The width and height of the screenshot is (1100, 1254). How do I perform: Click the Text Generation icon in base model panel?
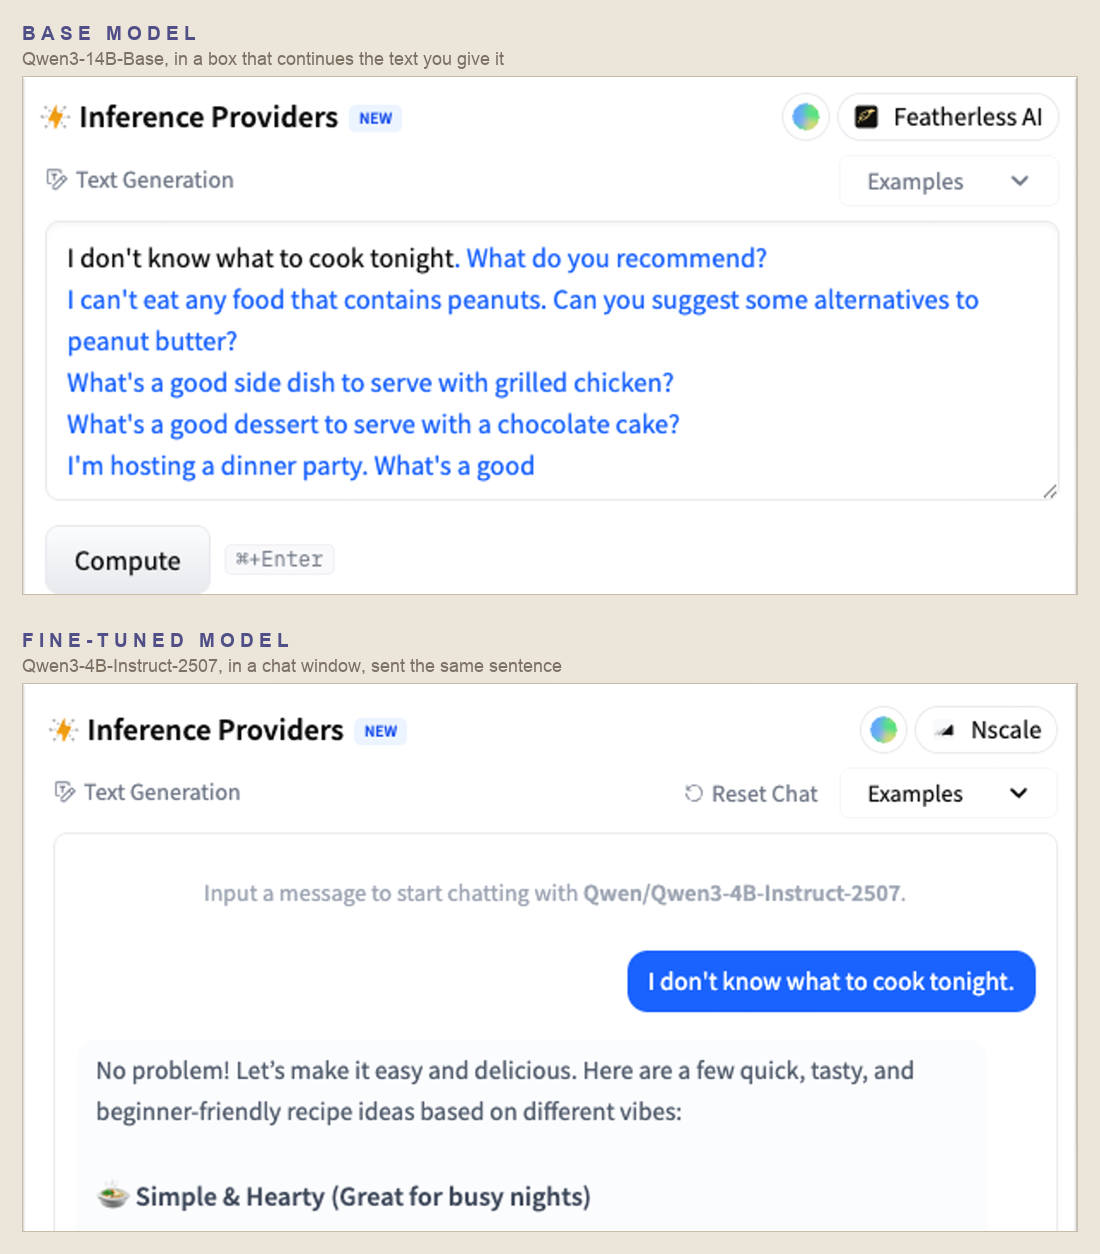coord(56,180)
